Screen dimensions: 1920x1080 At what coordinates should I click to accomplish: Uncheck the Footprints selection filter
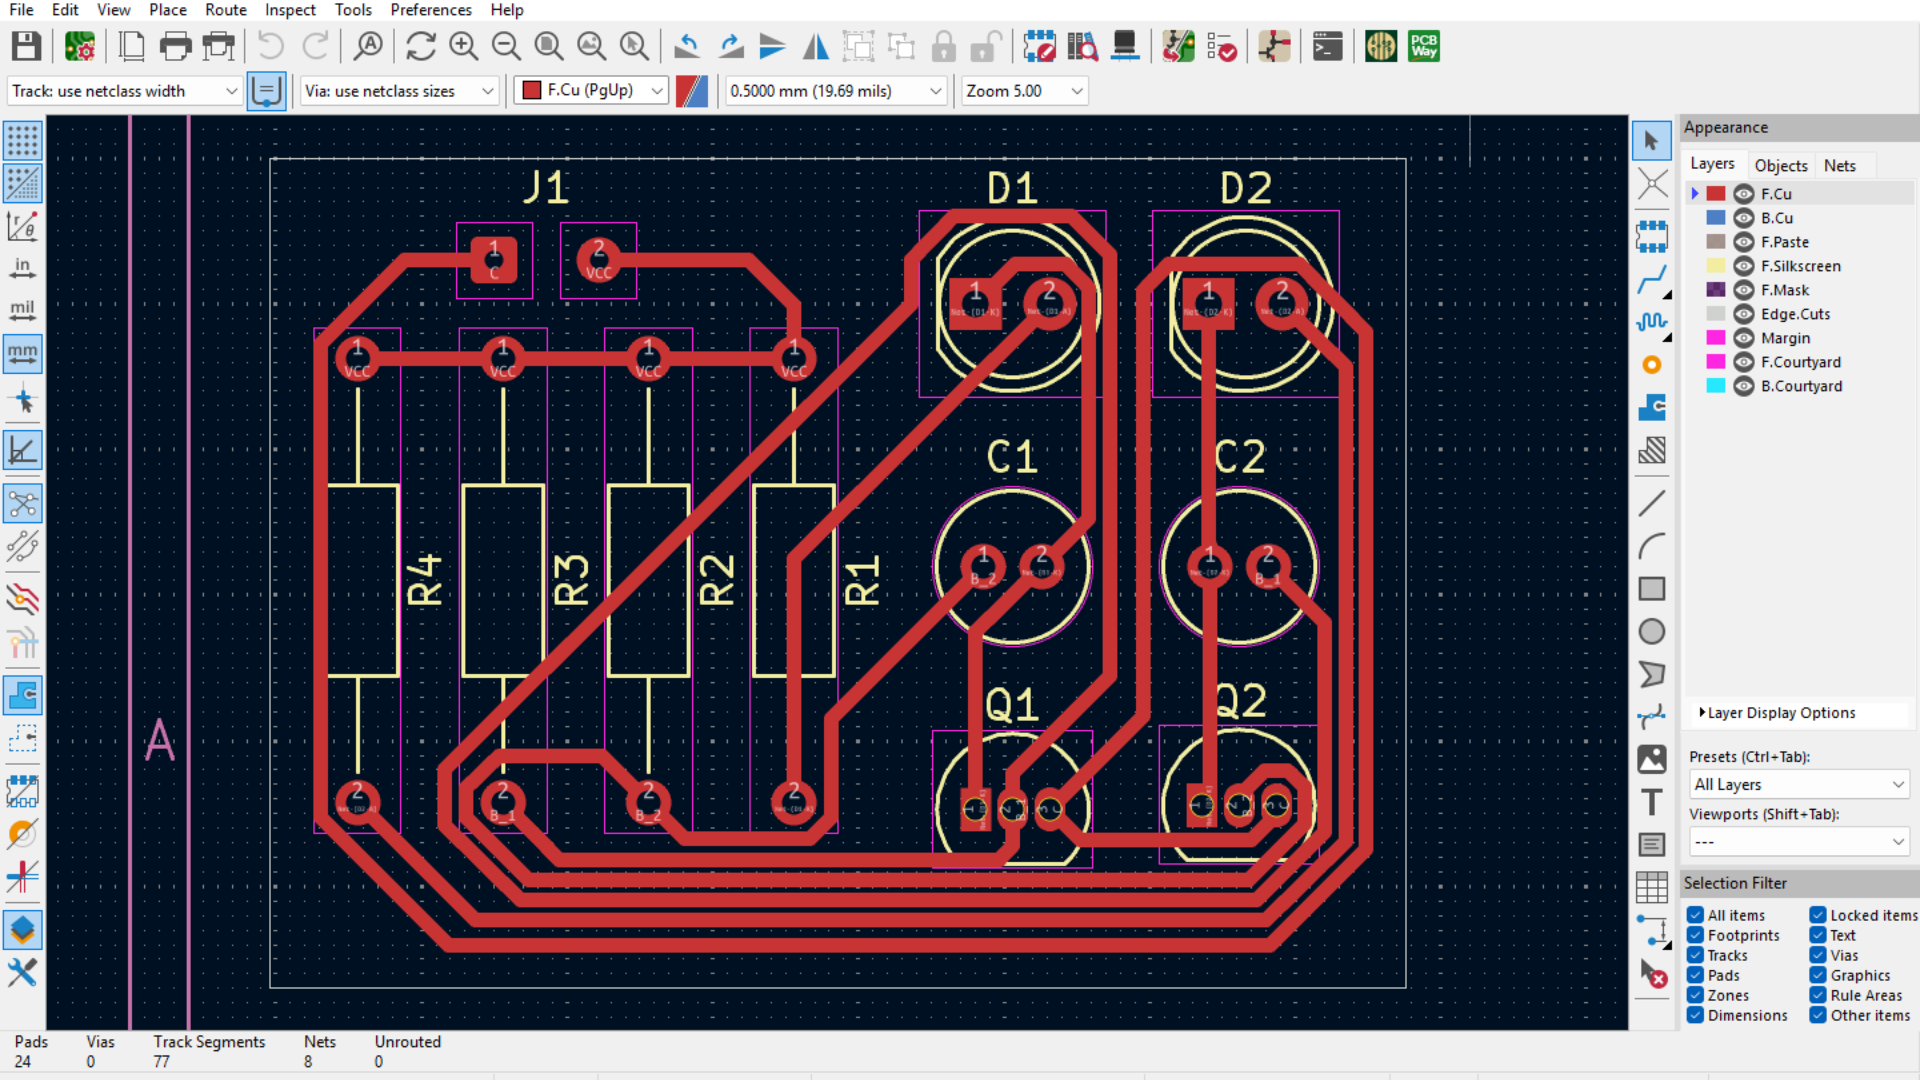point(1695,935)
